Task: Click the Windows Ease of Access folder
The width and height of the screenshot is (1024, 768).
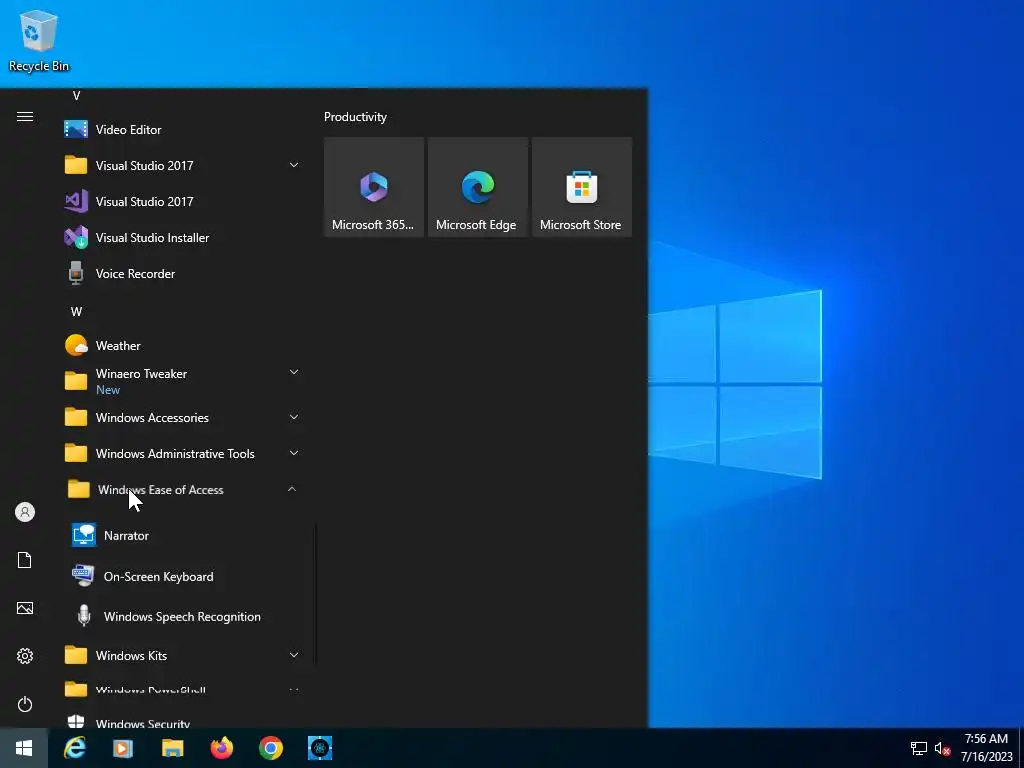Action: 184,489
